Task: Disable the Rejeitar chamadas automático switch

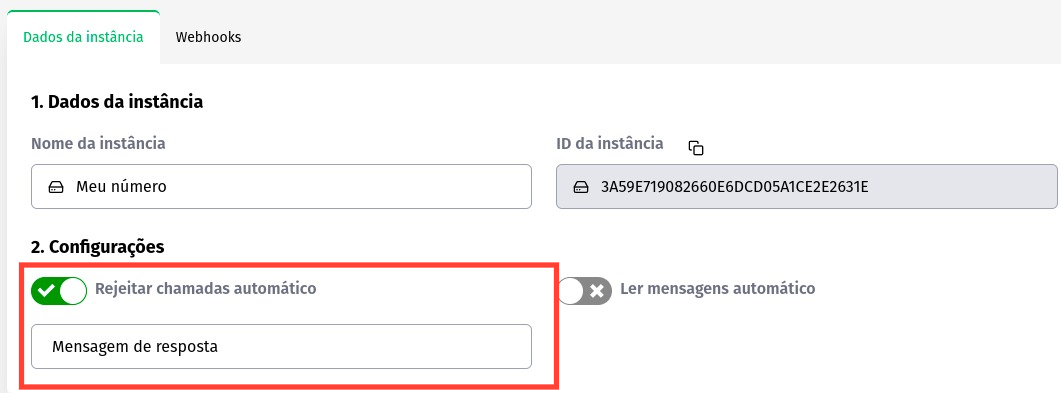Action: 59,291
